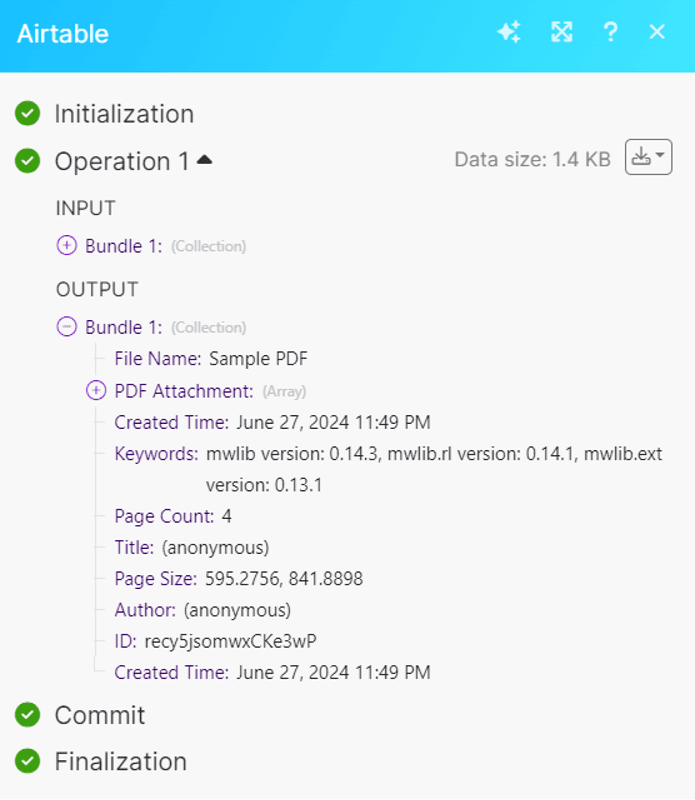Click the File Name field label
This screenshot has width=695, height=800.
click(x=158, y=359)
